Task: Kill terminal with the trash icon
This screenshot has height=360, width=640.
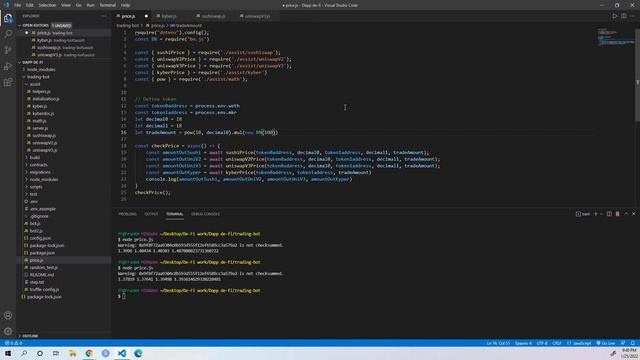Action: pyautogui.click(x=618, y=214)
